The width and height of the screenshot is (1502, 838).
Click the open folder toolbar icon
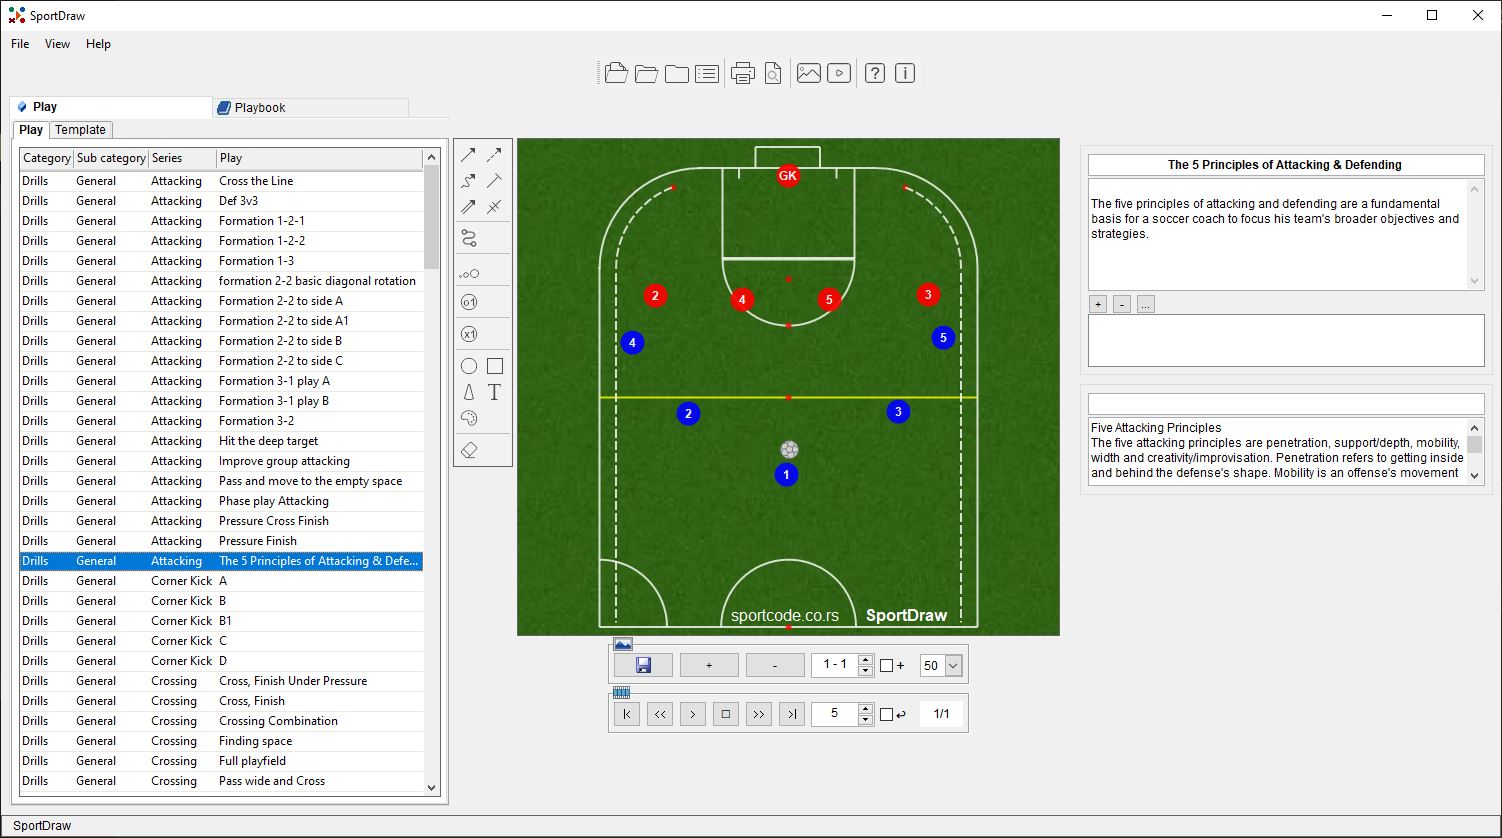click(x=646, y=73)
